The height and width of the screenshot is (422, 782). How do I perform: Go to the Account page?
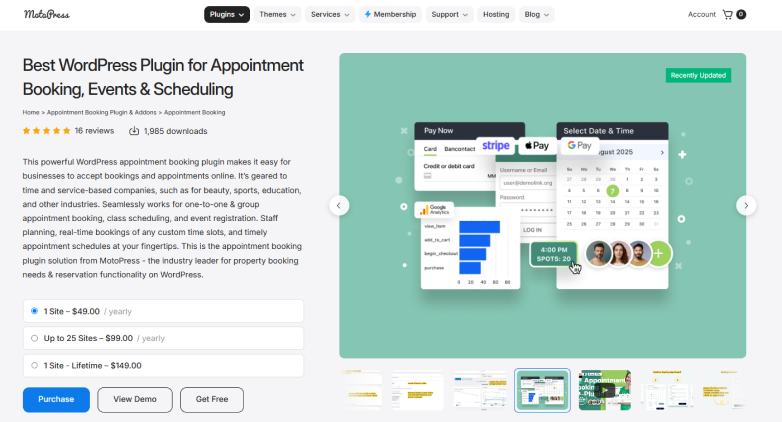[x=702, y=14]
